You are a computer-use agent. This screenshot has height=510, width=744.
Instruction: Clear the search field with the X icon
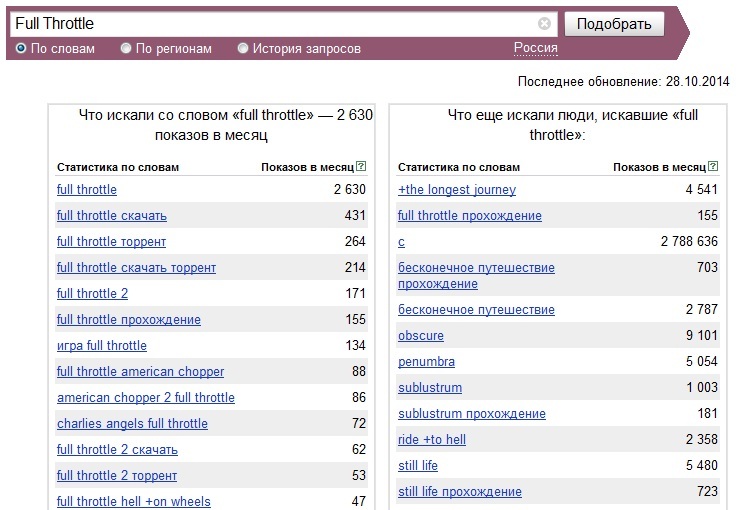(544, 24)
